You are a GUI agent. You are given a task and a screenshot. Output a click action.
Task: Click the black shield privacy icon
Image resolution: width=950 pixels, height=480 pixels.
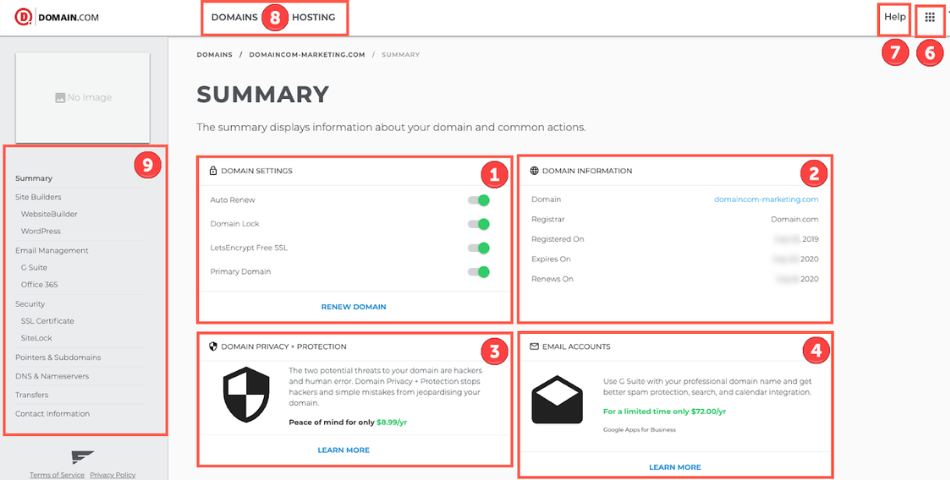(243, 394)
